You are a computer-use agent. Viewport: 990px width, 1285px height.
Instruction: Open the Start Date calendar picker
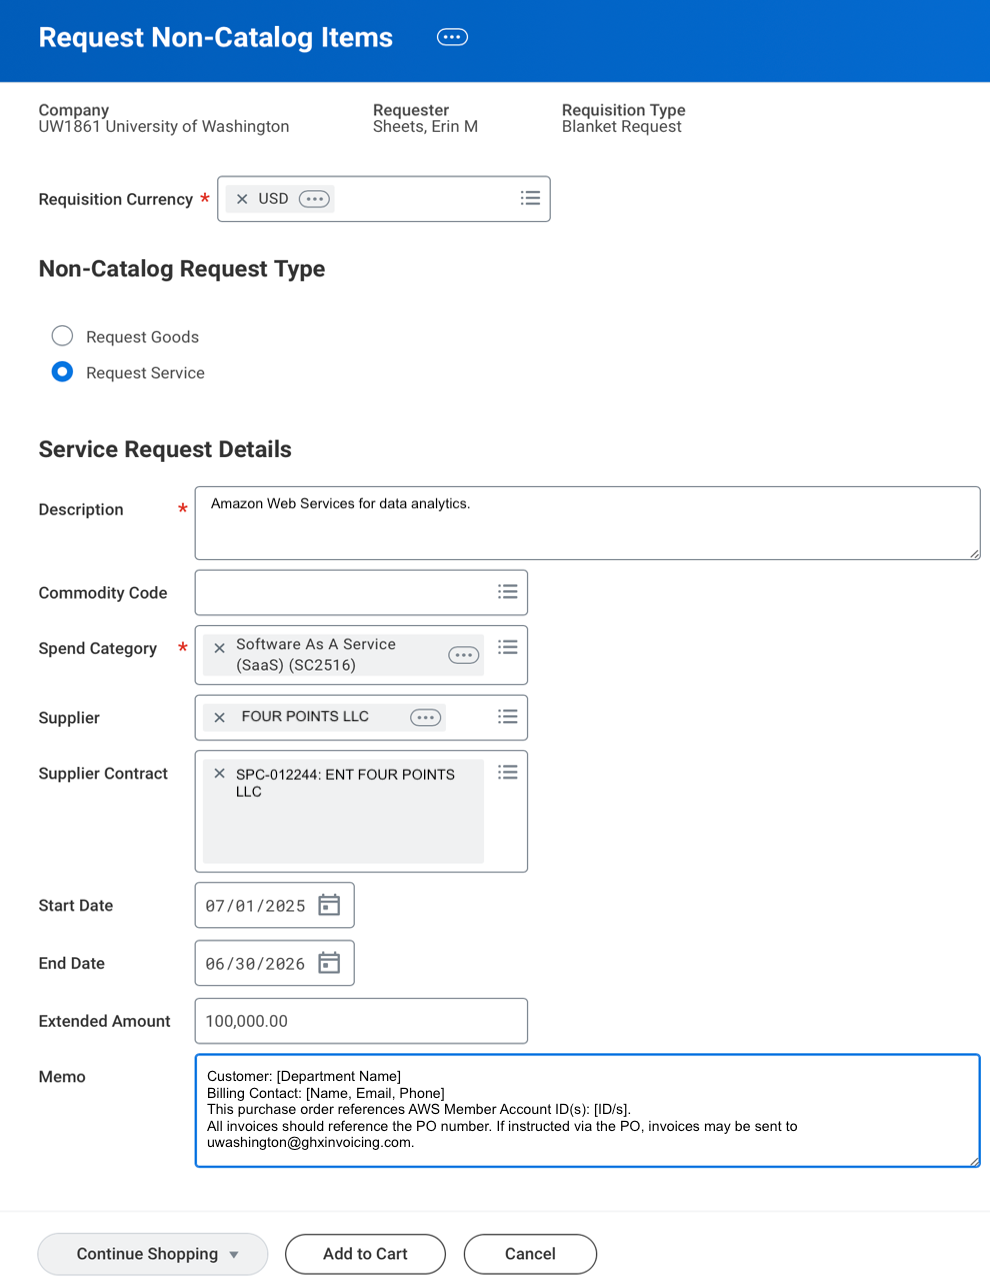(329, 904)
